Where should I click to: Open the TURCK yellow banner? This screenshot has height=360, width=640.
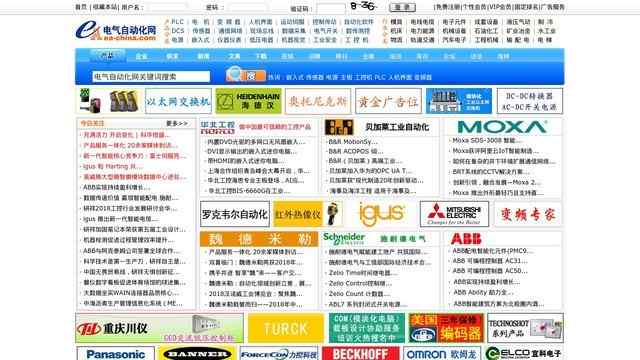286,328
